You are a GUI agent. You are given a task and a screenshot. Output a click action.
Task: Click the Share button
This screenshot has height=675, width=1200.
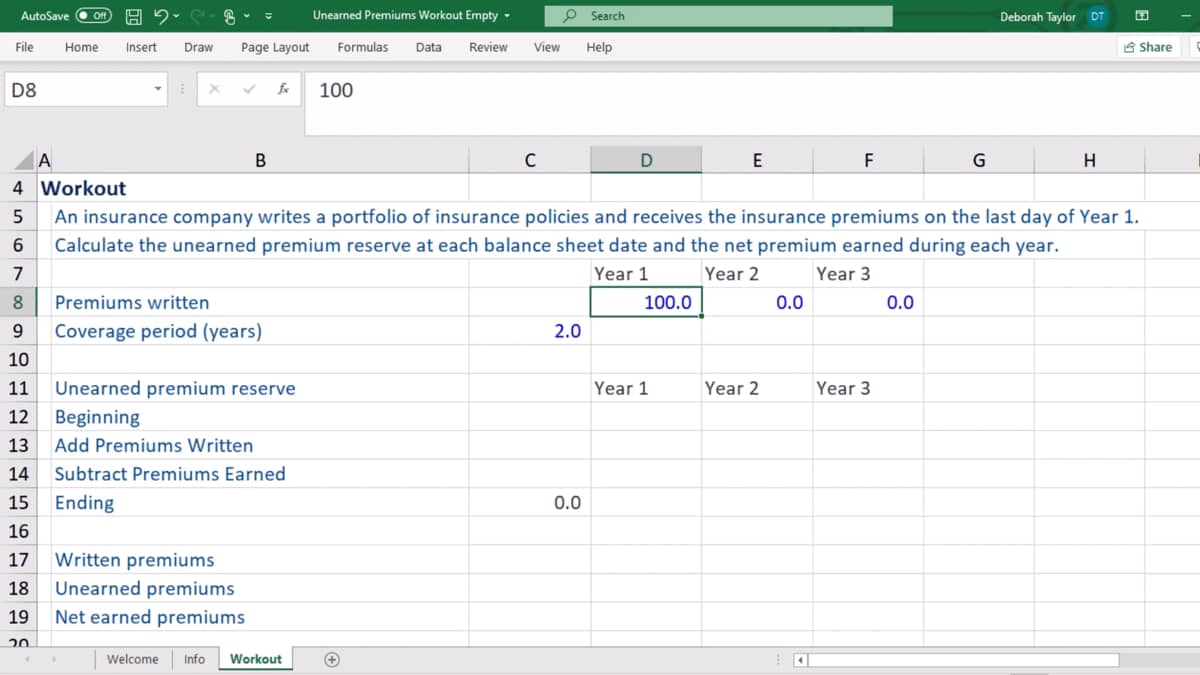tap(1147, 47)
